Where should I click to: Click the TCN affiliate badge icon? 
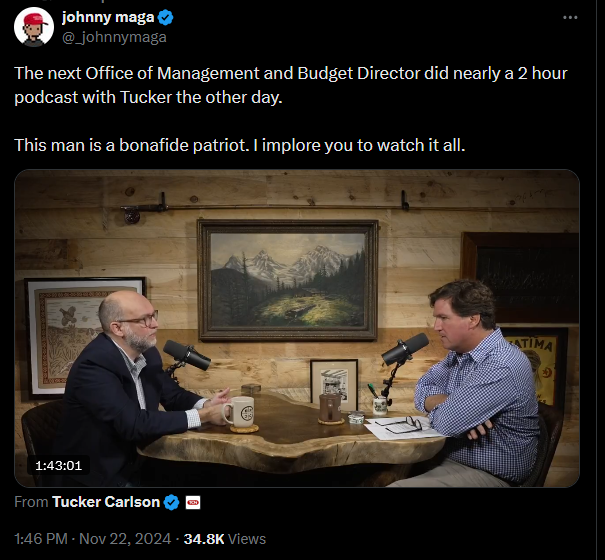[x=193, y=503]
